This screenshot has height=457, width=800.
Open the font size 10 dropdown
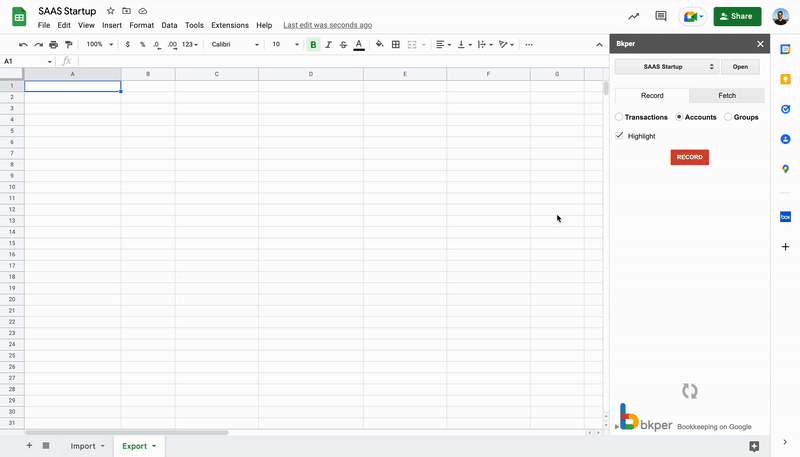pyautogui.click(x=285, y=45)
